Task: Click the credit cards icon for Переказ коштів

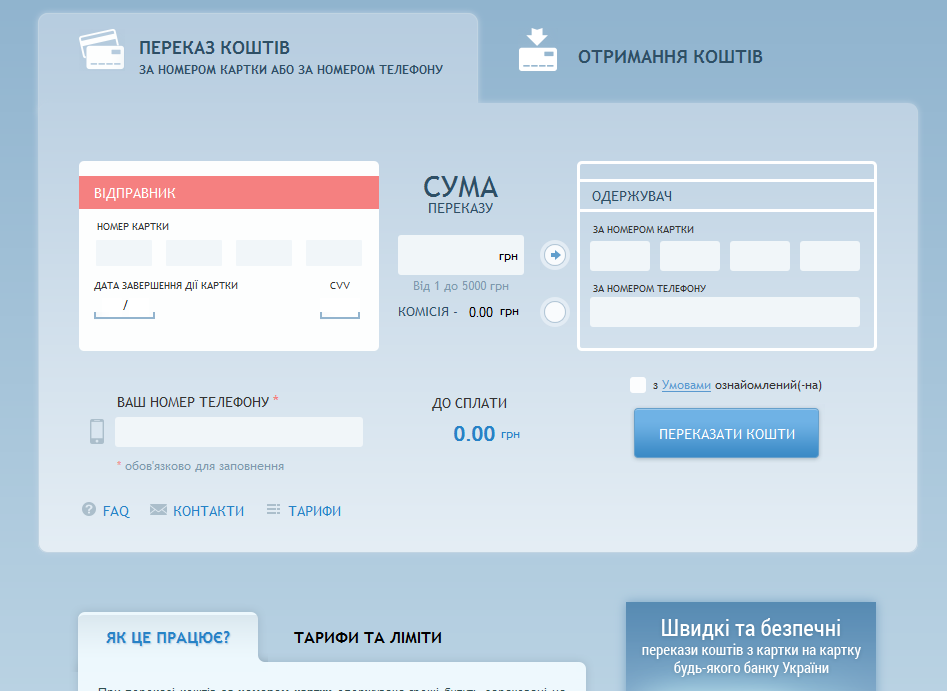Action: (x=103, y=50)
